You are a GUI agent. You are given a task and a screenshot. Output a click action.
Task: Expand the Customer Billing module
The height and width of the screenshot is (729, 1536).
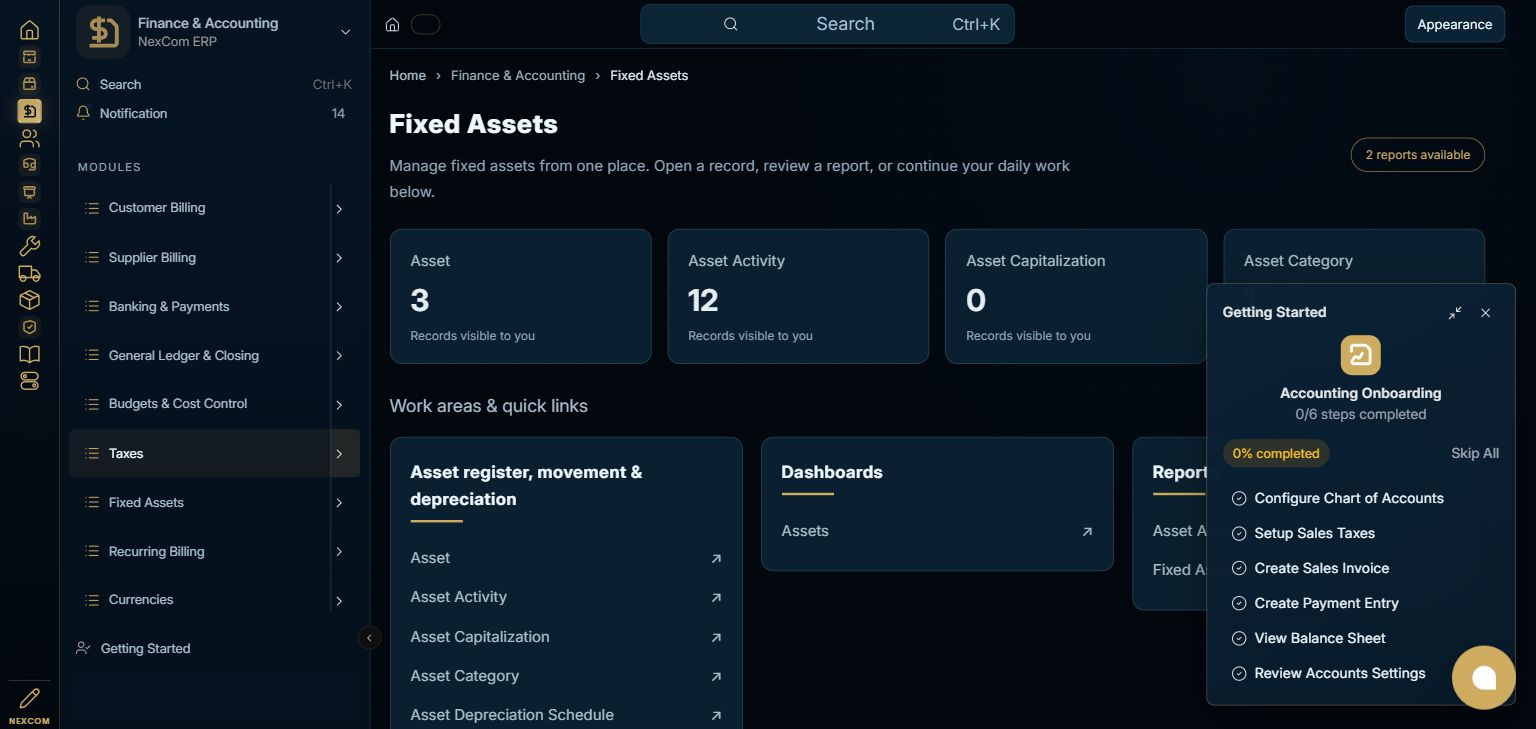[x=339, y=209]
